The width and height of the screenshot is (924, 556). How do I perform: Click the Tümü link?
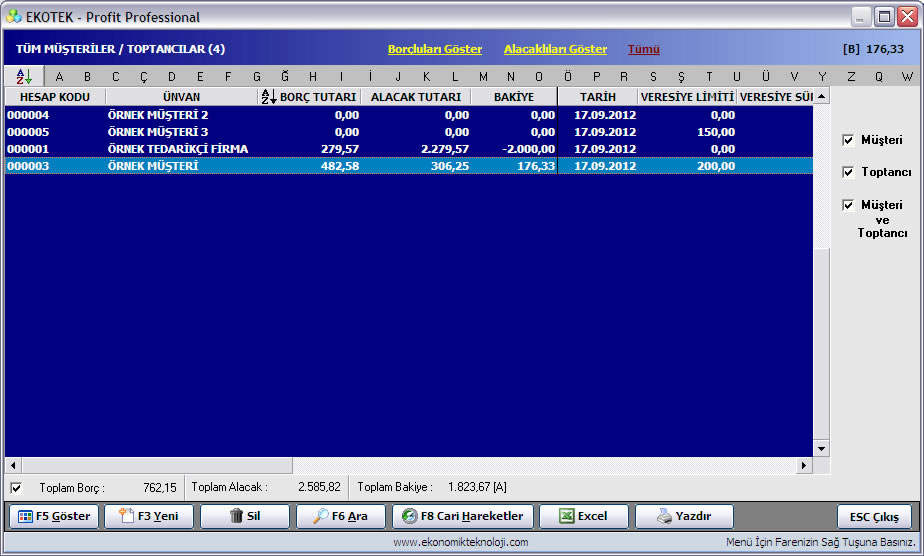pyautogui.click(x=644, y=49)
